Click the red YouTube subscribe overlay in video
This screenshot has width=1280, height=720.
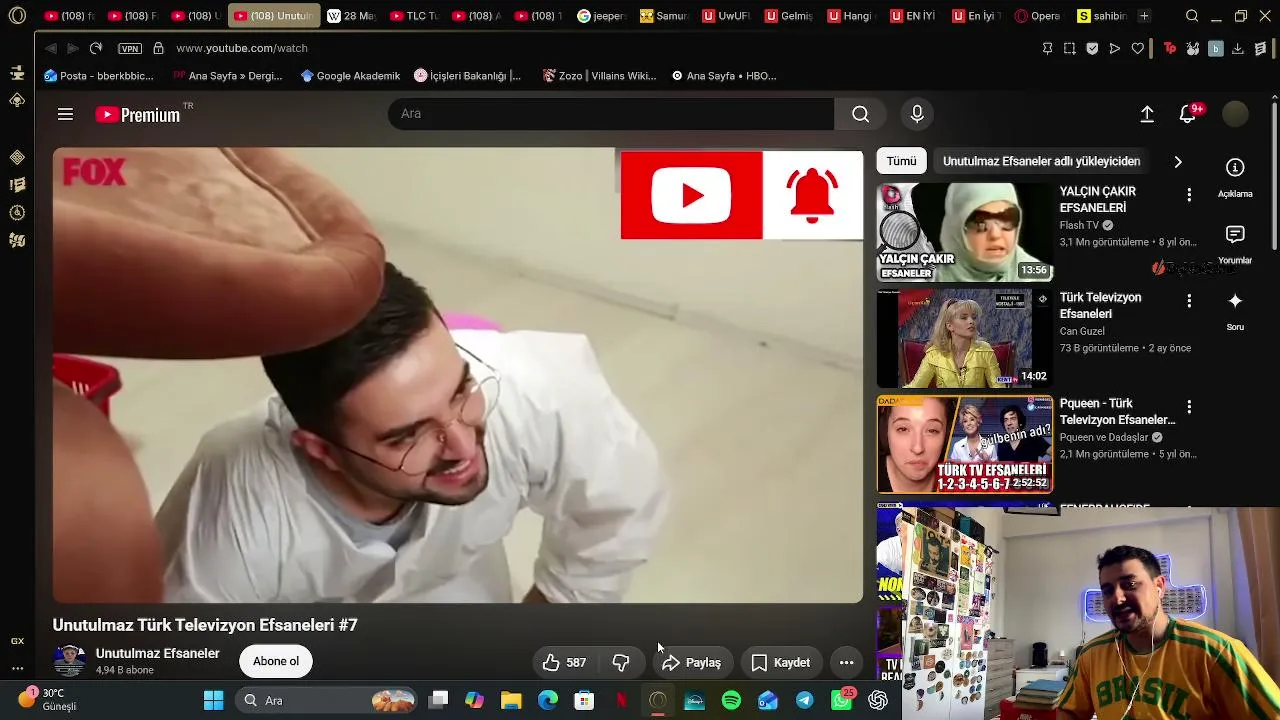(x=691, y=195)
